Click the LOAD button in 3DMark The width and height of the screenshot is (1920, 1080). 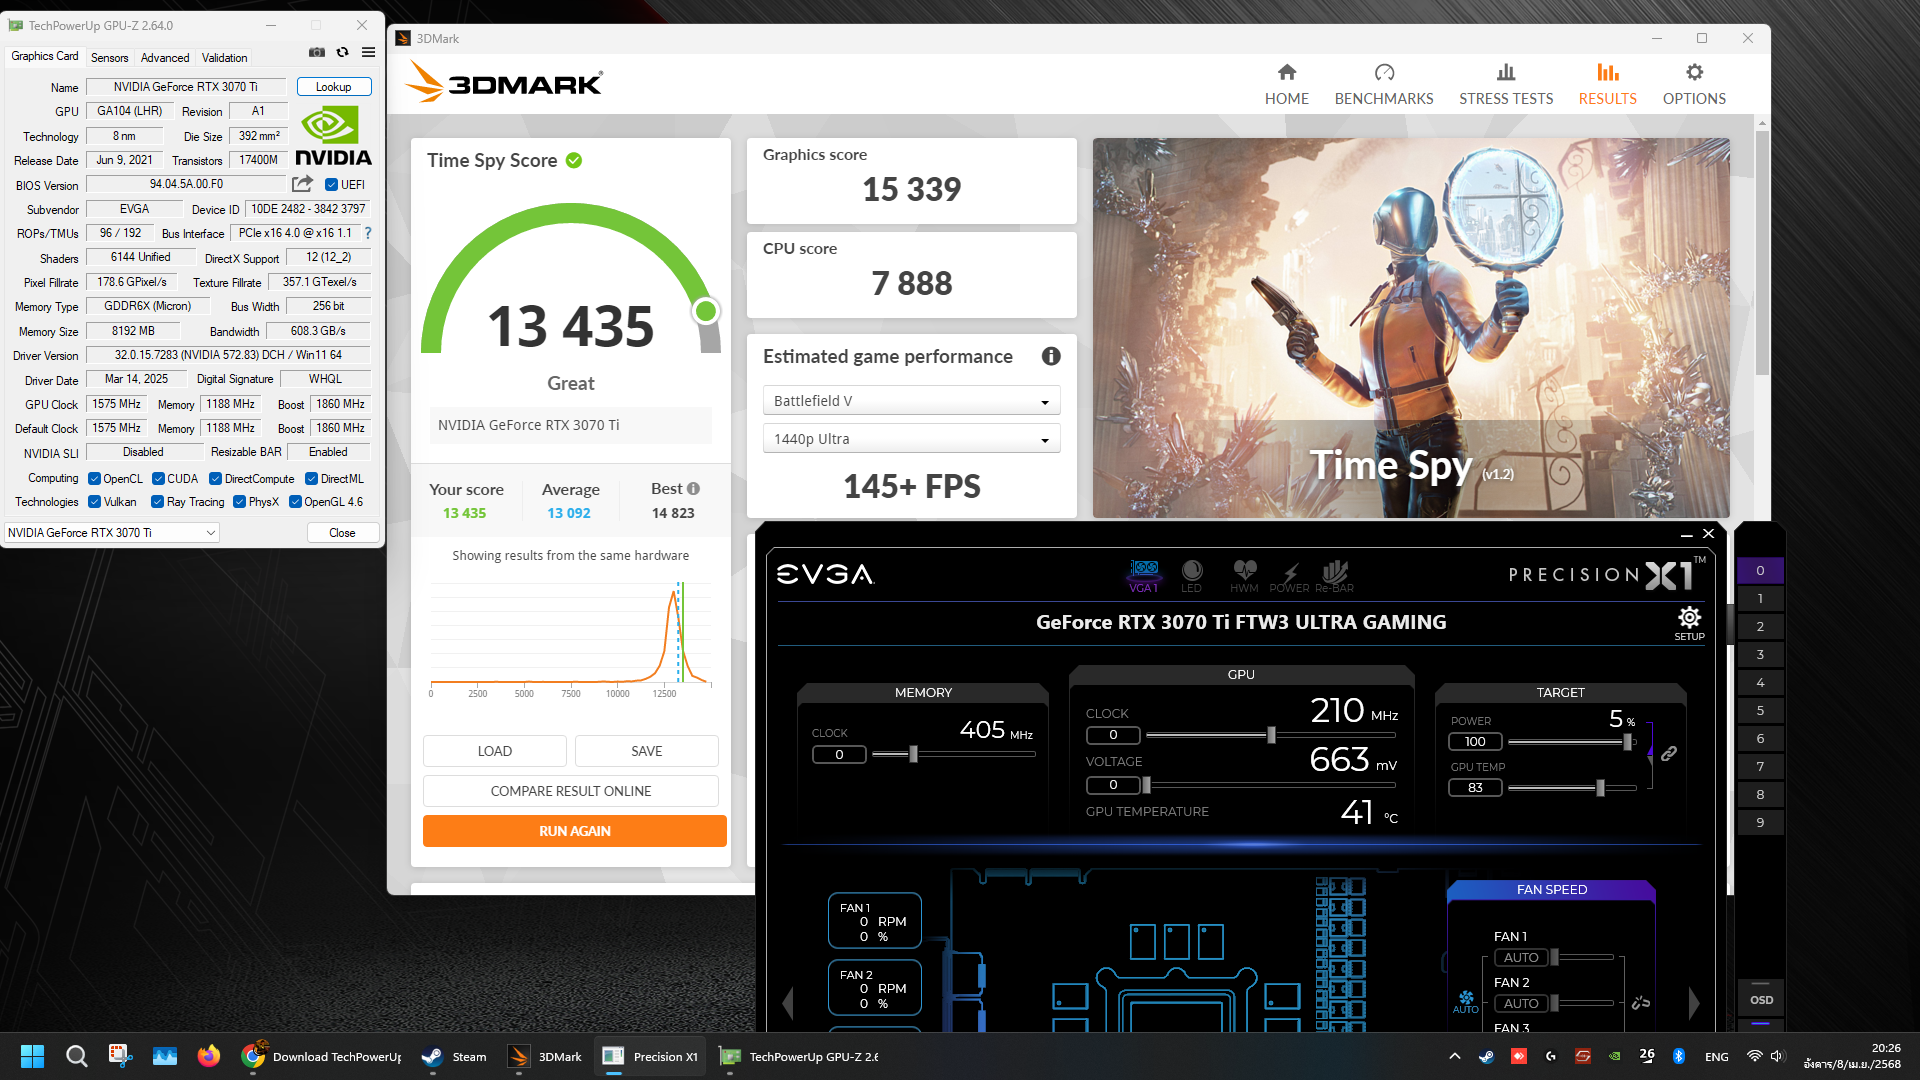point(495,751)
